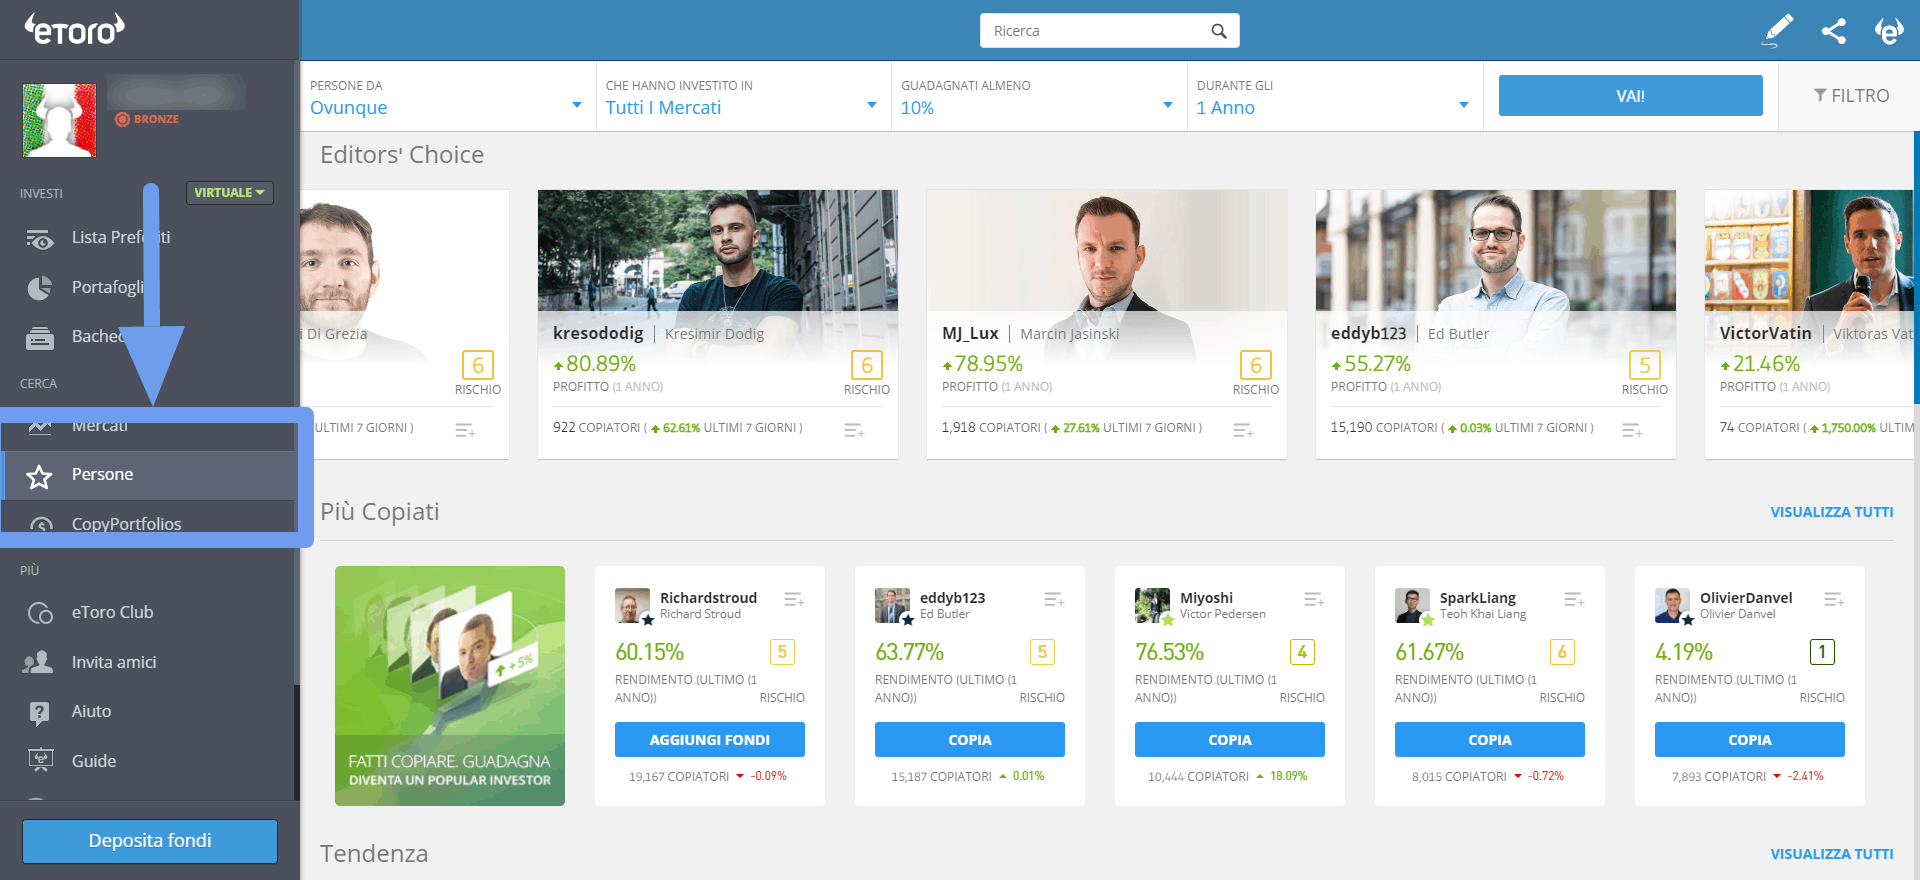Screen dimensions: 1920x880
Task: Click COPIA for eddyb123
Action: point(970,740)
